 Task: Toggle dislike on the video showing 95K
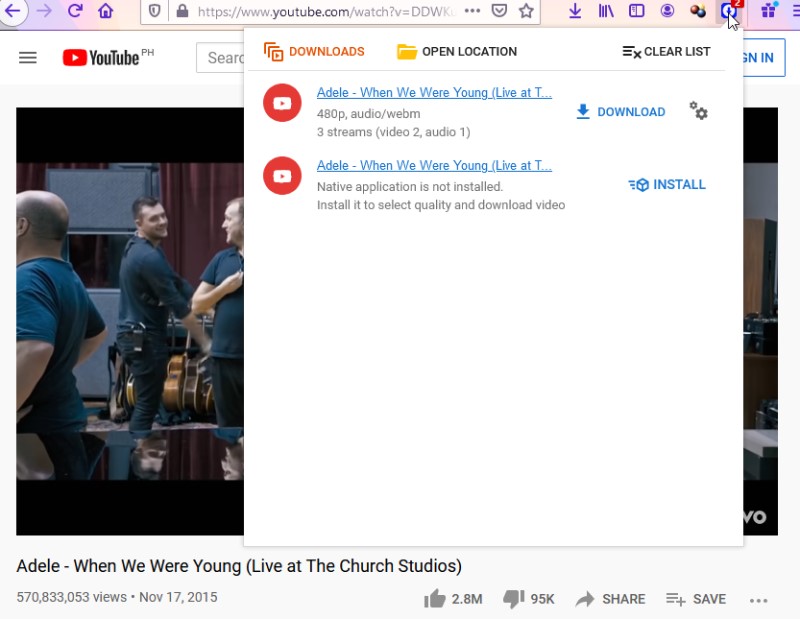tap(512, 598)
